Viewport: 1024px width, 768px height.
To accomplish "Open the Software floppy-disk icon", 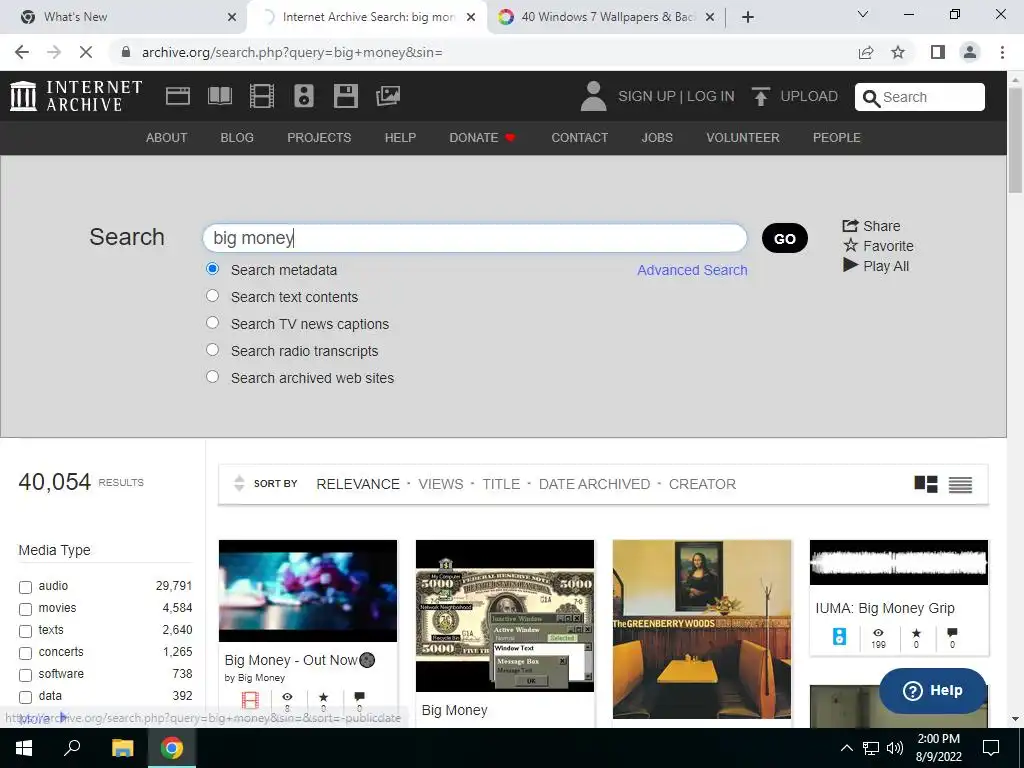I will click(x=345, y=96).
